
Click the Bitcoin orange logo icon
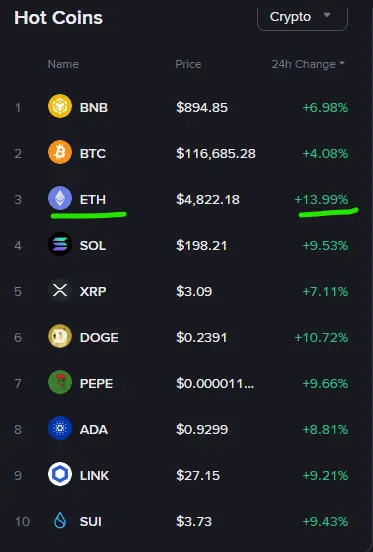(60, 152)
